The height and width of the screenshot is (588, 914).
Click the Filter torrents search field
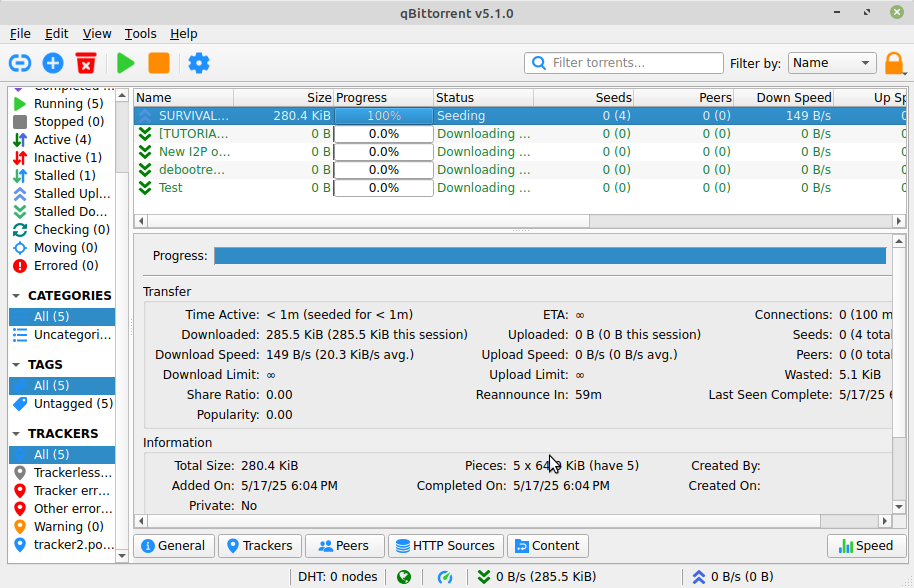(x=624, y=63)
